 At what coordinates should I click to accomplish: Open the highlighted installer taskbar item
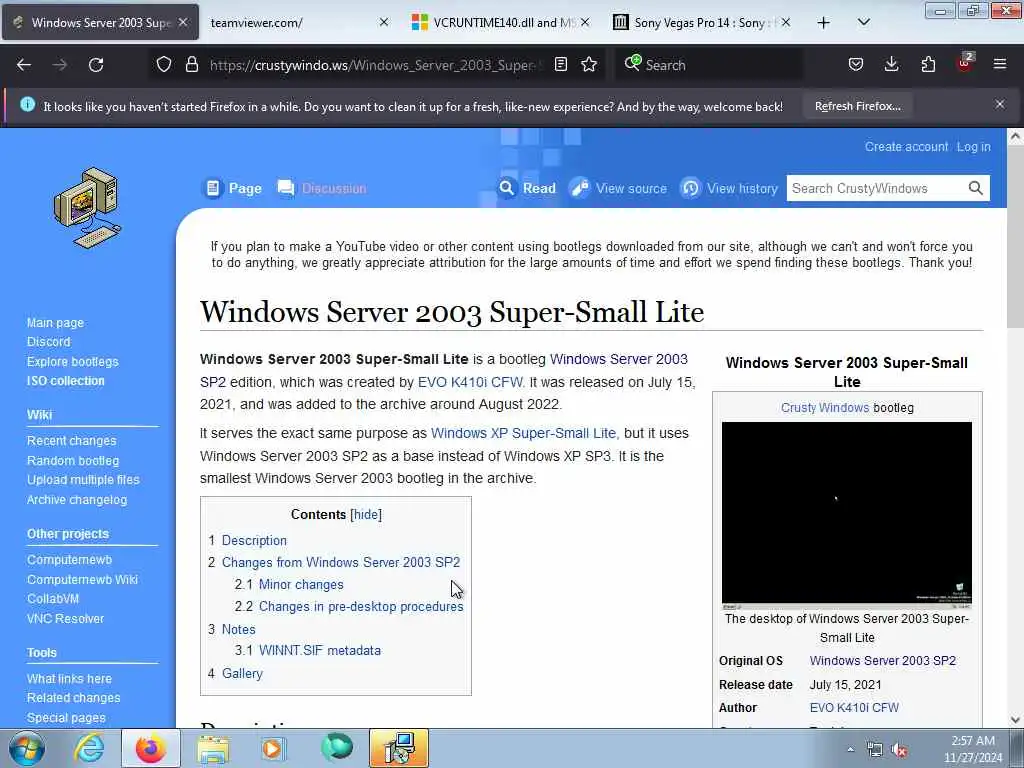[399, 748]
